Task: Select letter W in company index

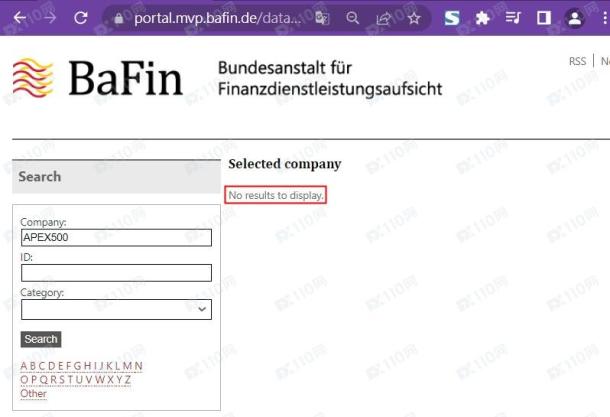Action: pyautogui.click(x=100, y=379)
